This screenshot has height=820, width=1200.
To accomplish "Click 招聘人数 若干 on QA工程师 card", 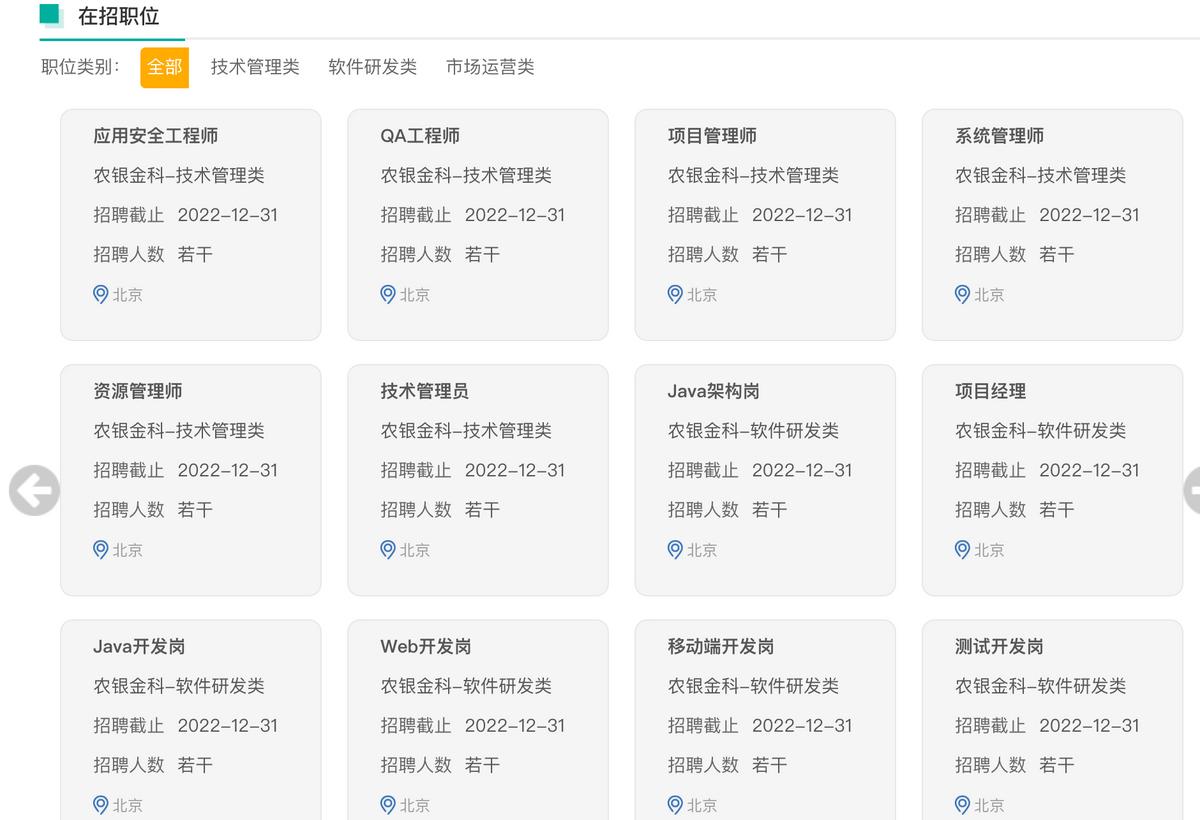I will point(440,254).
